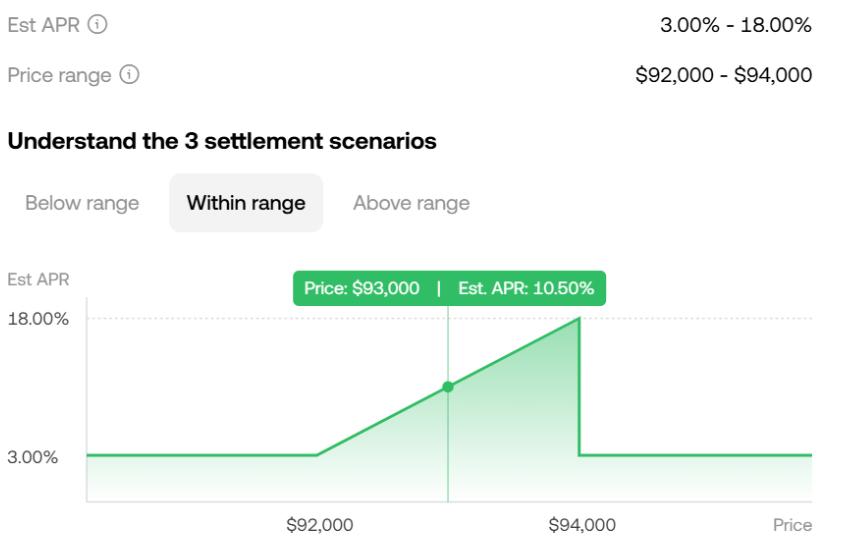Click the settlement scenarios heading
843x552 pixels.
click(x=222, y=141)
